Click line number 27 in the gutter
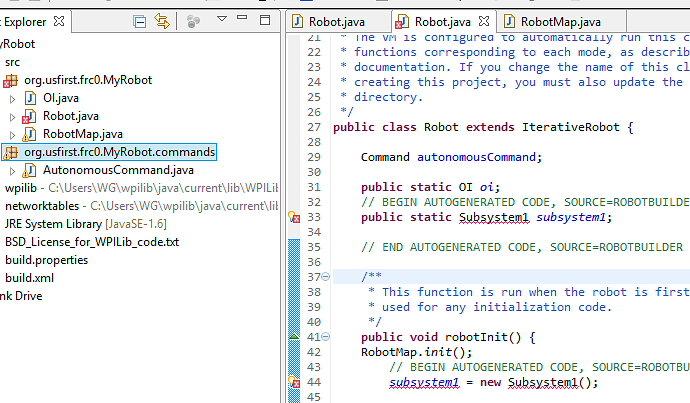Viewport: 690px width, 403px height. coord(314,127)
